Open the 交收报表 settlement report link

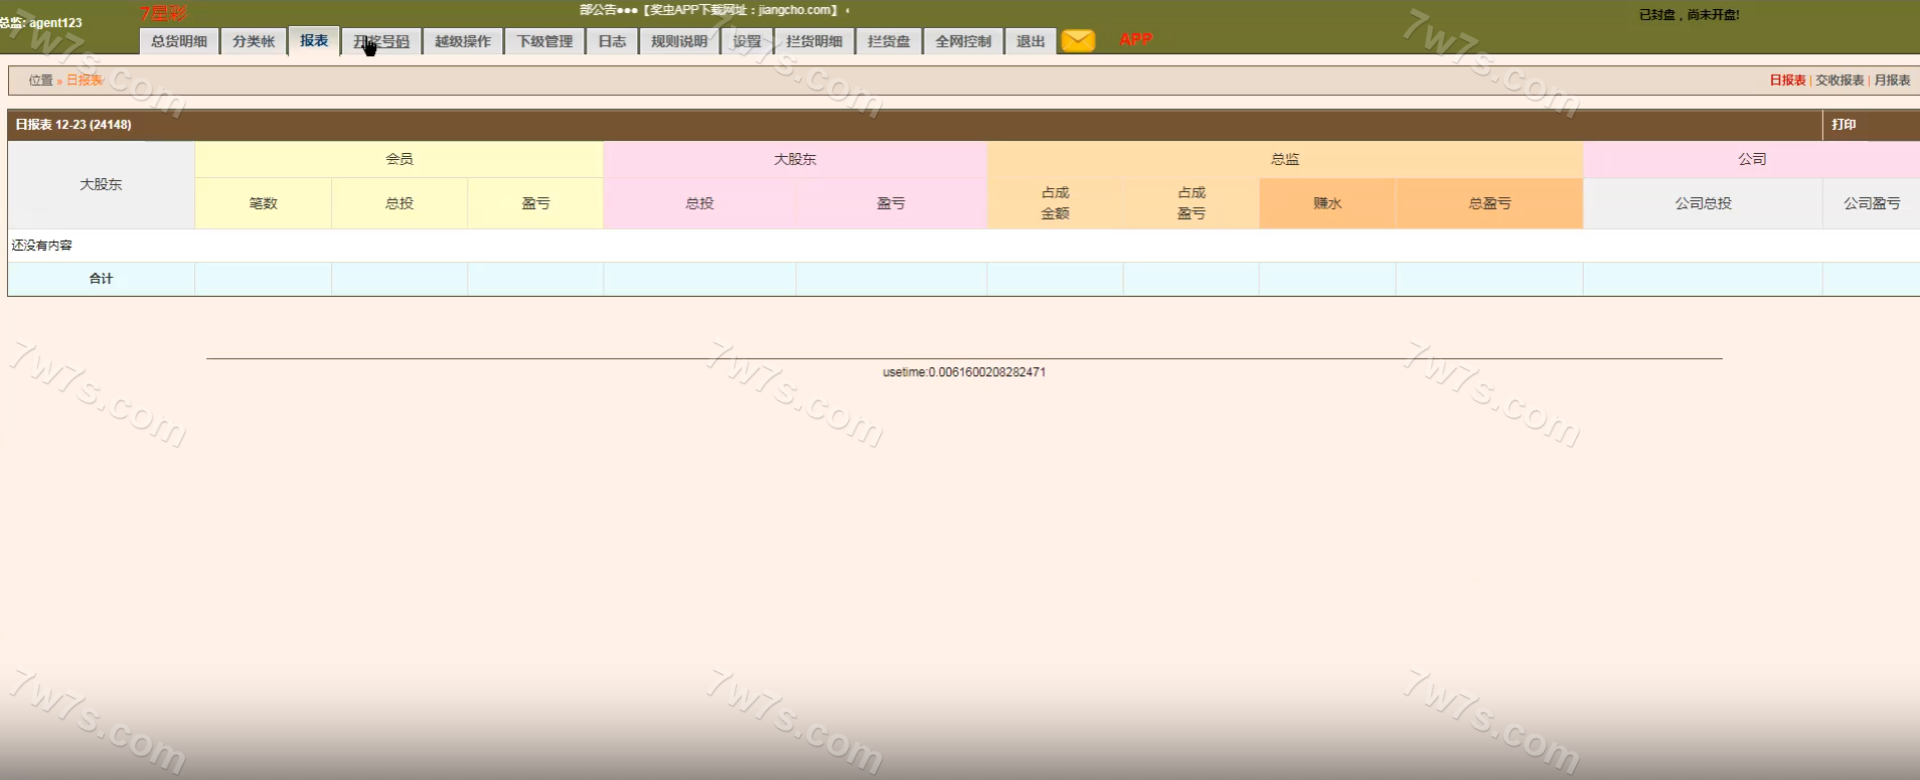(1839, 80)
